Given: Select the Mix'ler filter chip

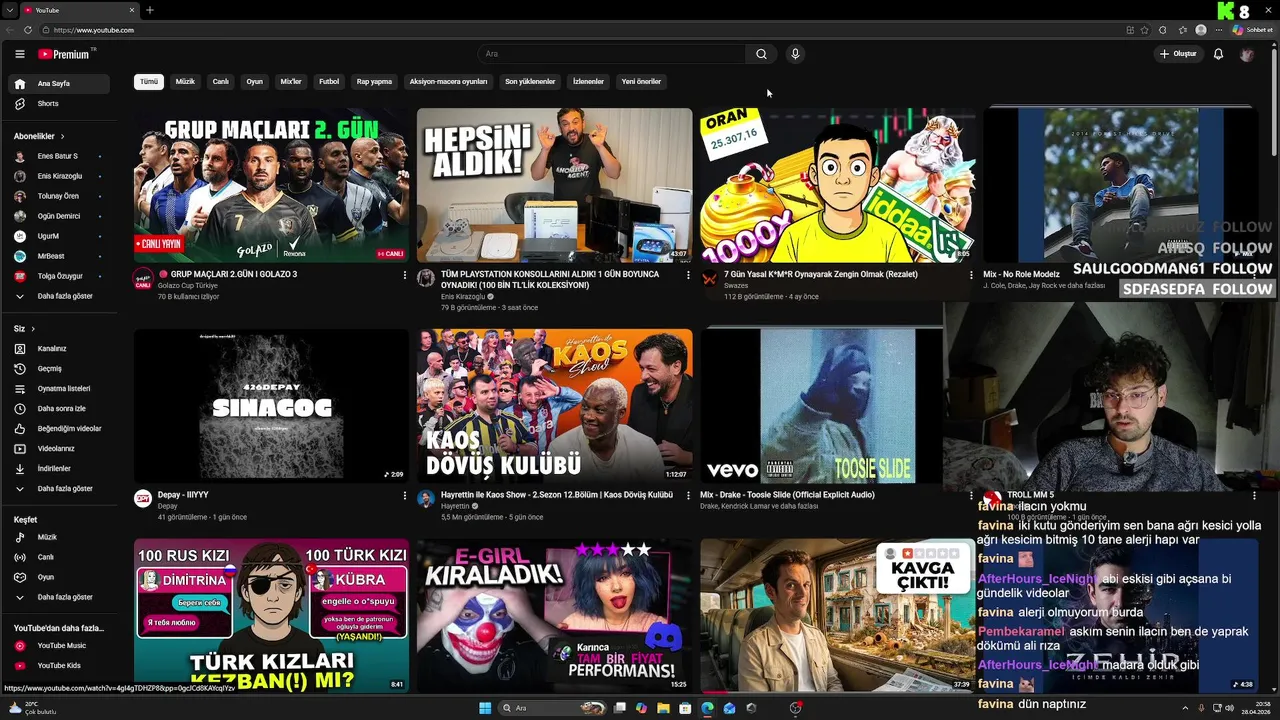Looking at the screenshot, I should point(291,82).
